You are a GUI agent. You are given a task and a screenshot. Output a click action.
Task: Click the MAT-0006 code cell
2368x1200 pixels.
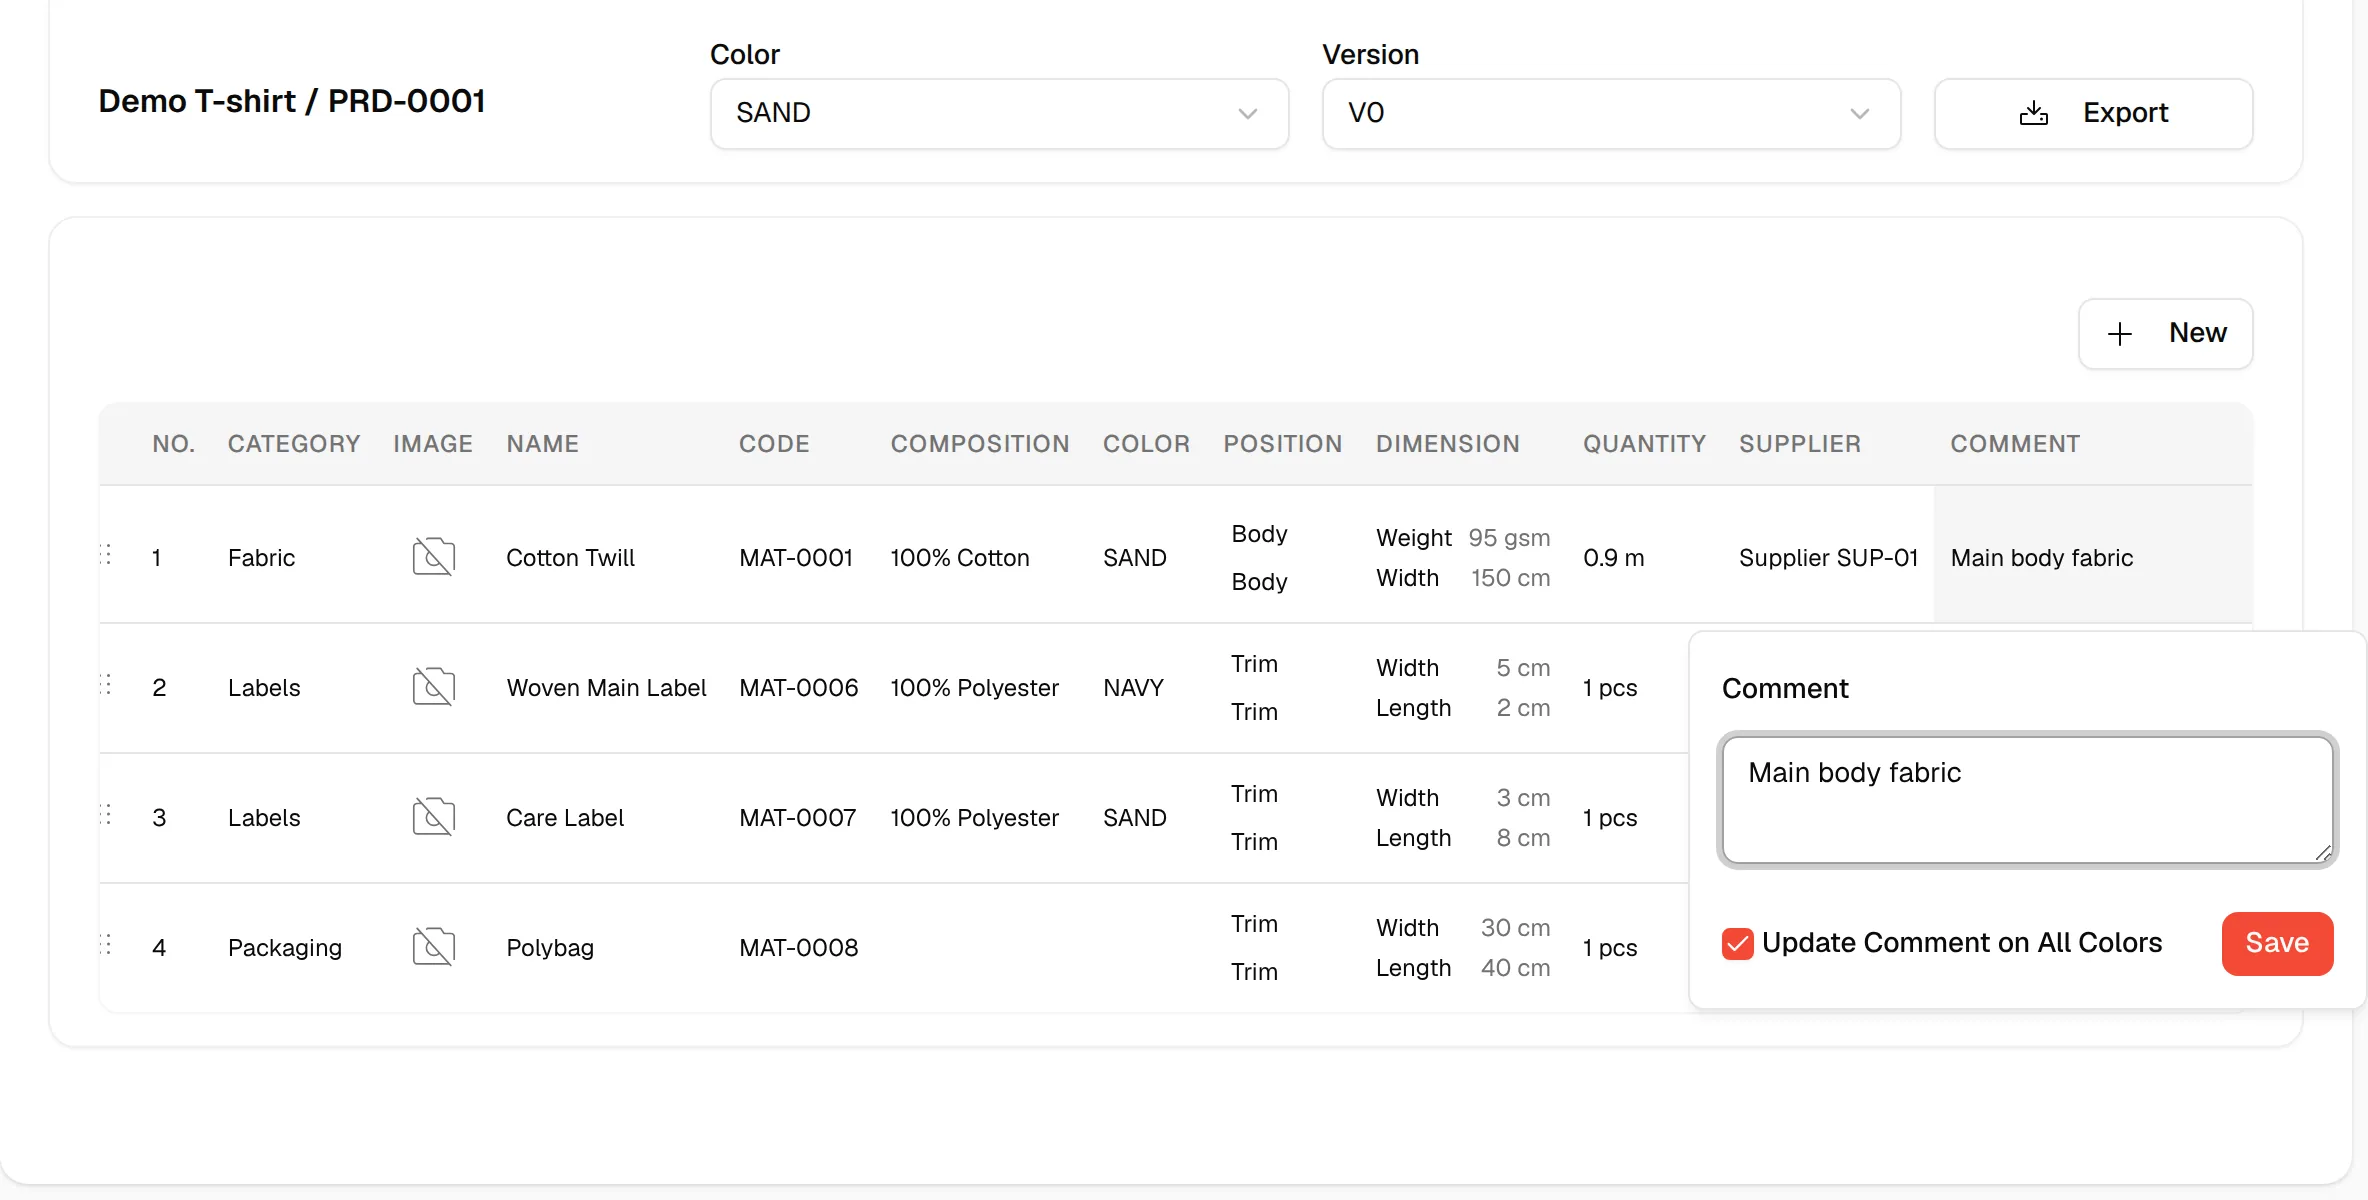pyautogui.click(x=798, y=688)
